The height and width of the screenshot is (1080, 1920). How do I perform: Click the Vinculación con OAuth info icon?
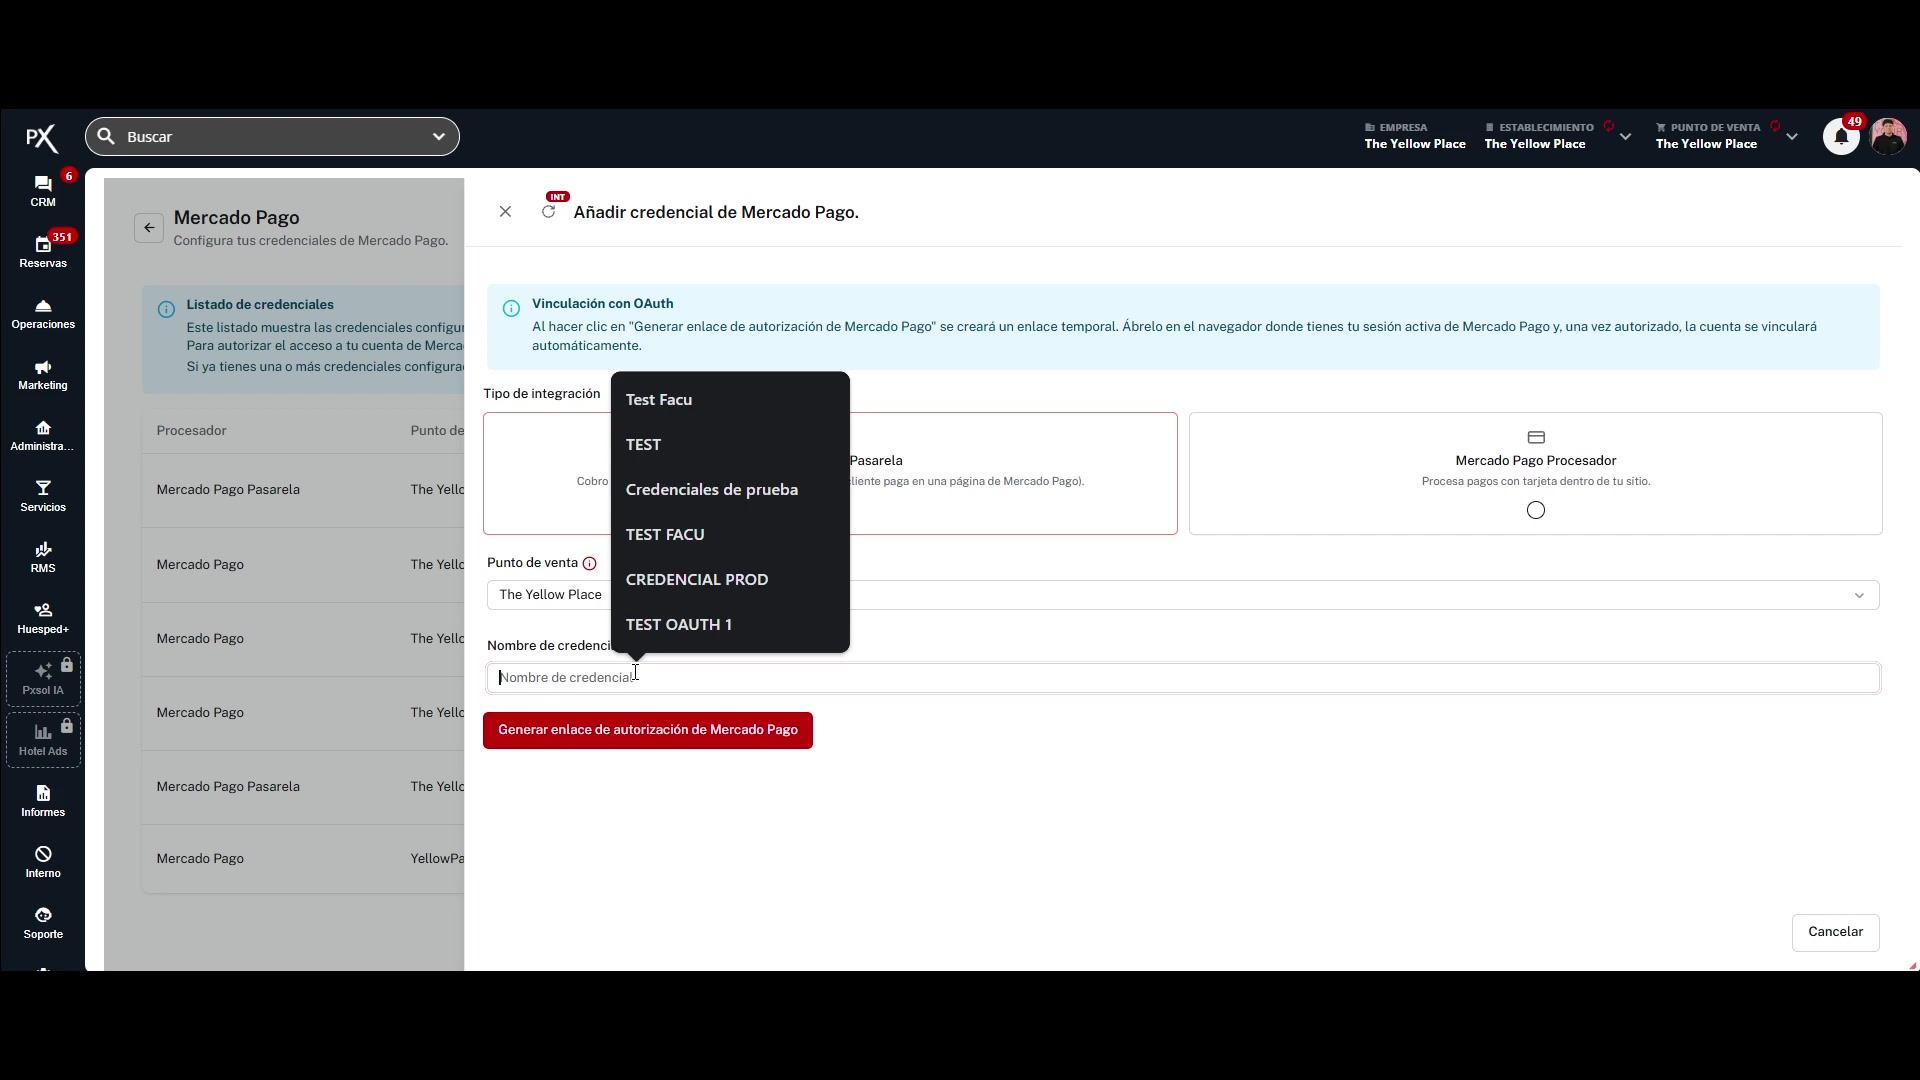click(511, 308)
